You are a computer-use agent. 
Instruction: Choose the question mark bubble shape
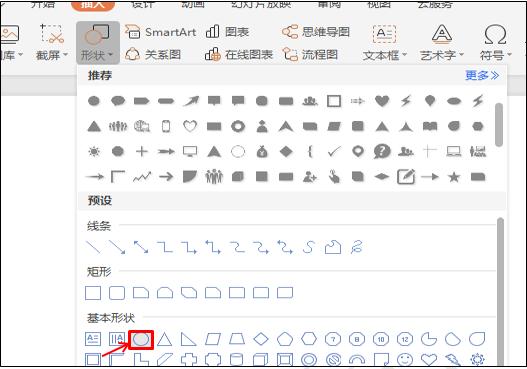(x=382, y=152)
